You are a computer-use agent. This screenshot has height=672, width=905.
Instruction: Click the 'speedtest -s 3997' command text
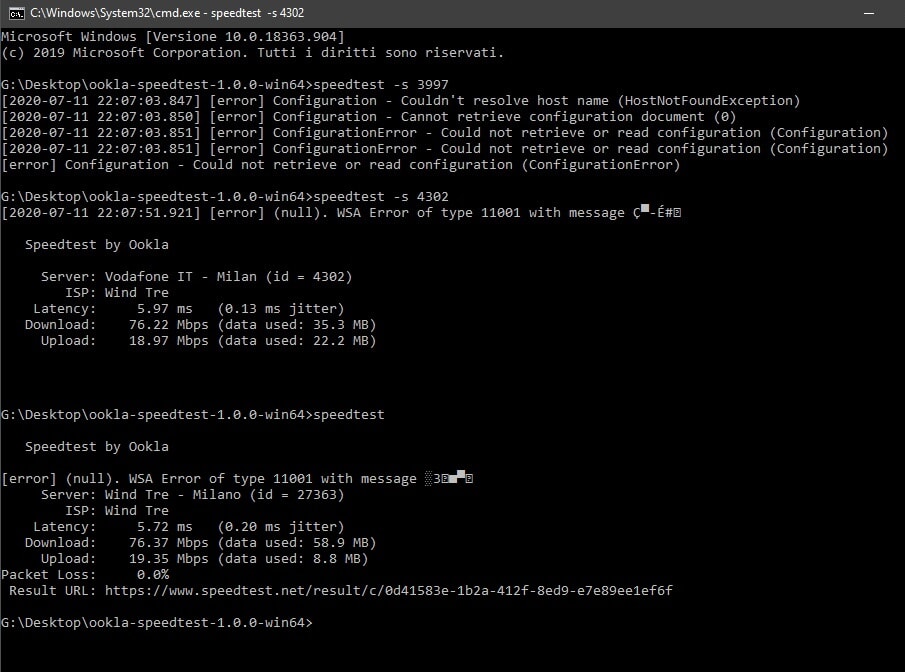coord(381,84)
